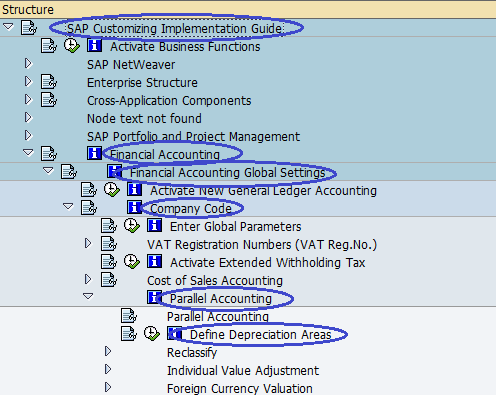The width and height of the screenshot is (496, 395).
Task: Open documentation icon for Company Code
Action: point(89,207)
